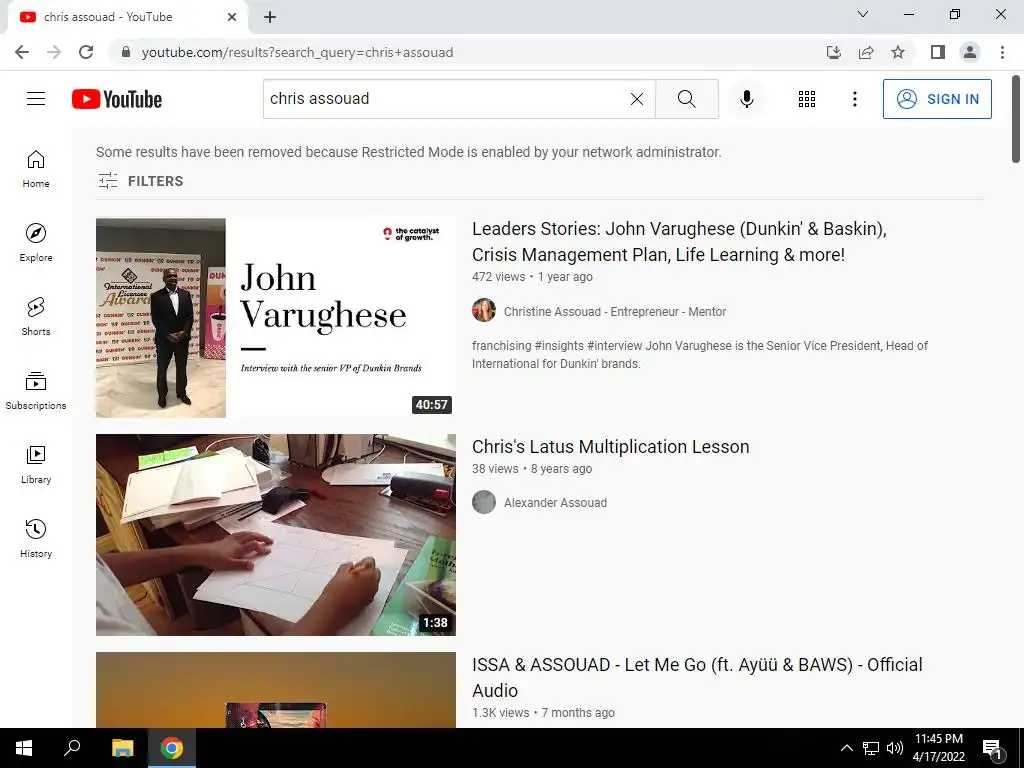Screen dimensions: 1024x768
Task: Open Chris's Latus Multiplication Lesson title
Action: [x=611, y=447]
